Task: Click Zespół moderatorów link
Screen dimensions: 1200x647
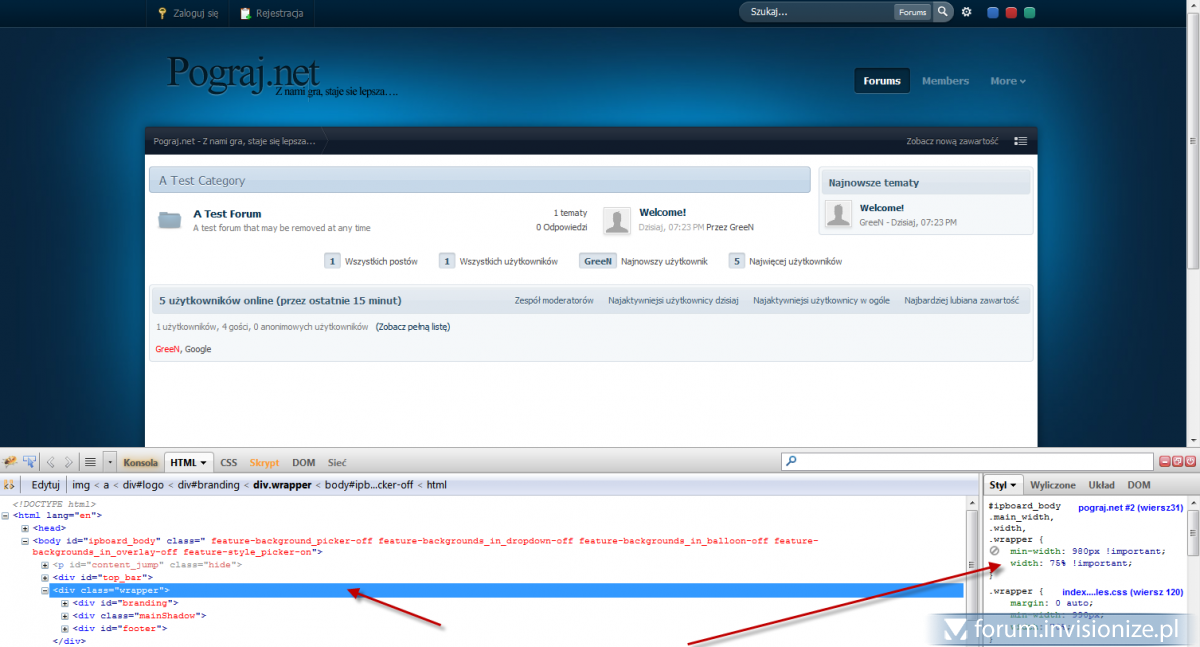Action: coord(554,300)
